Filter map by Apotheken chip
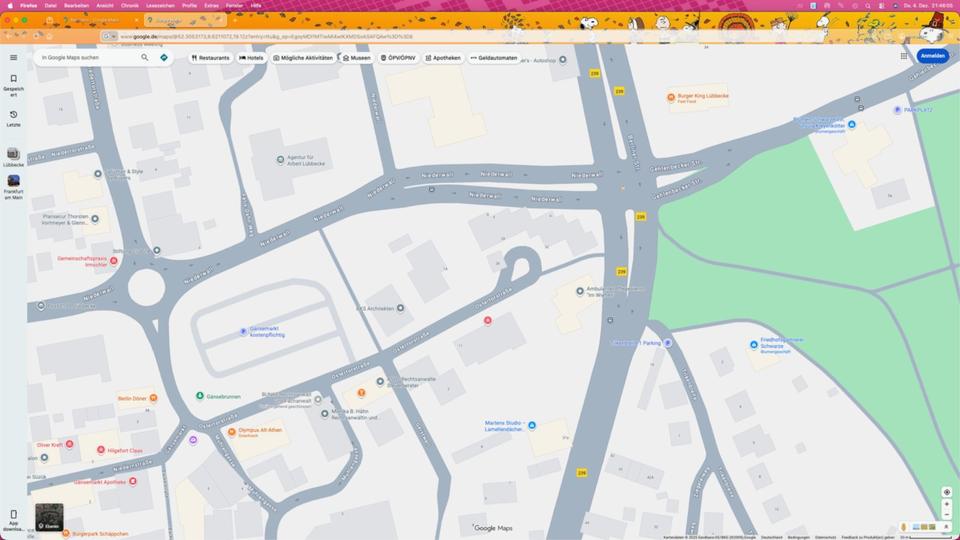This screenshot has height=540, width=960. [x=442, y=58]
